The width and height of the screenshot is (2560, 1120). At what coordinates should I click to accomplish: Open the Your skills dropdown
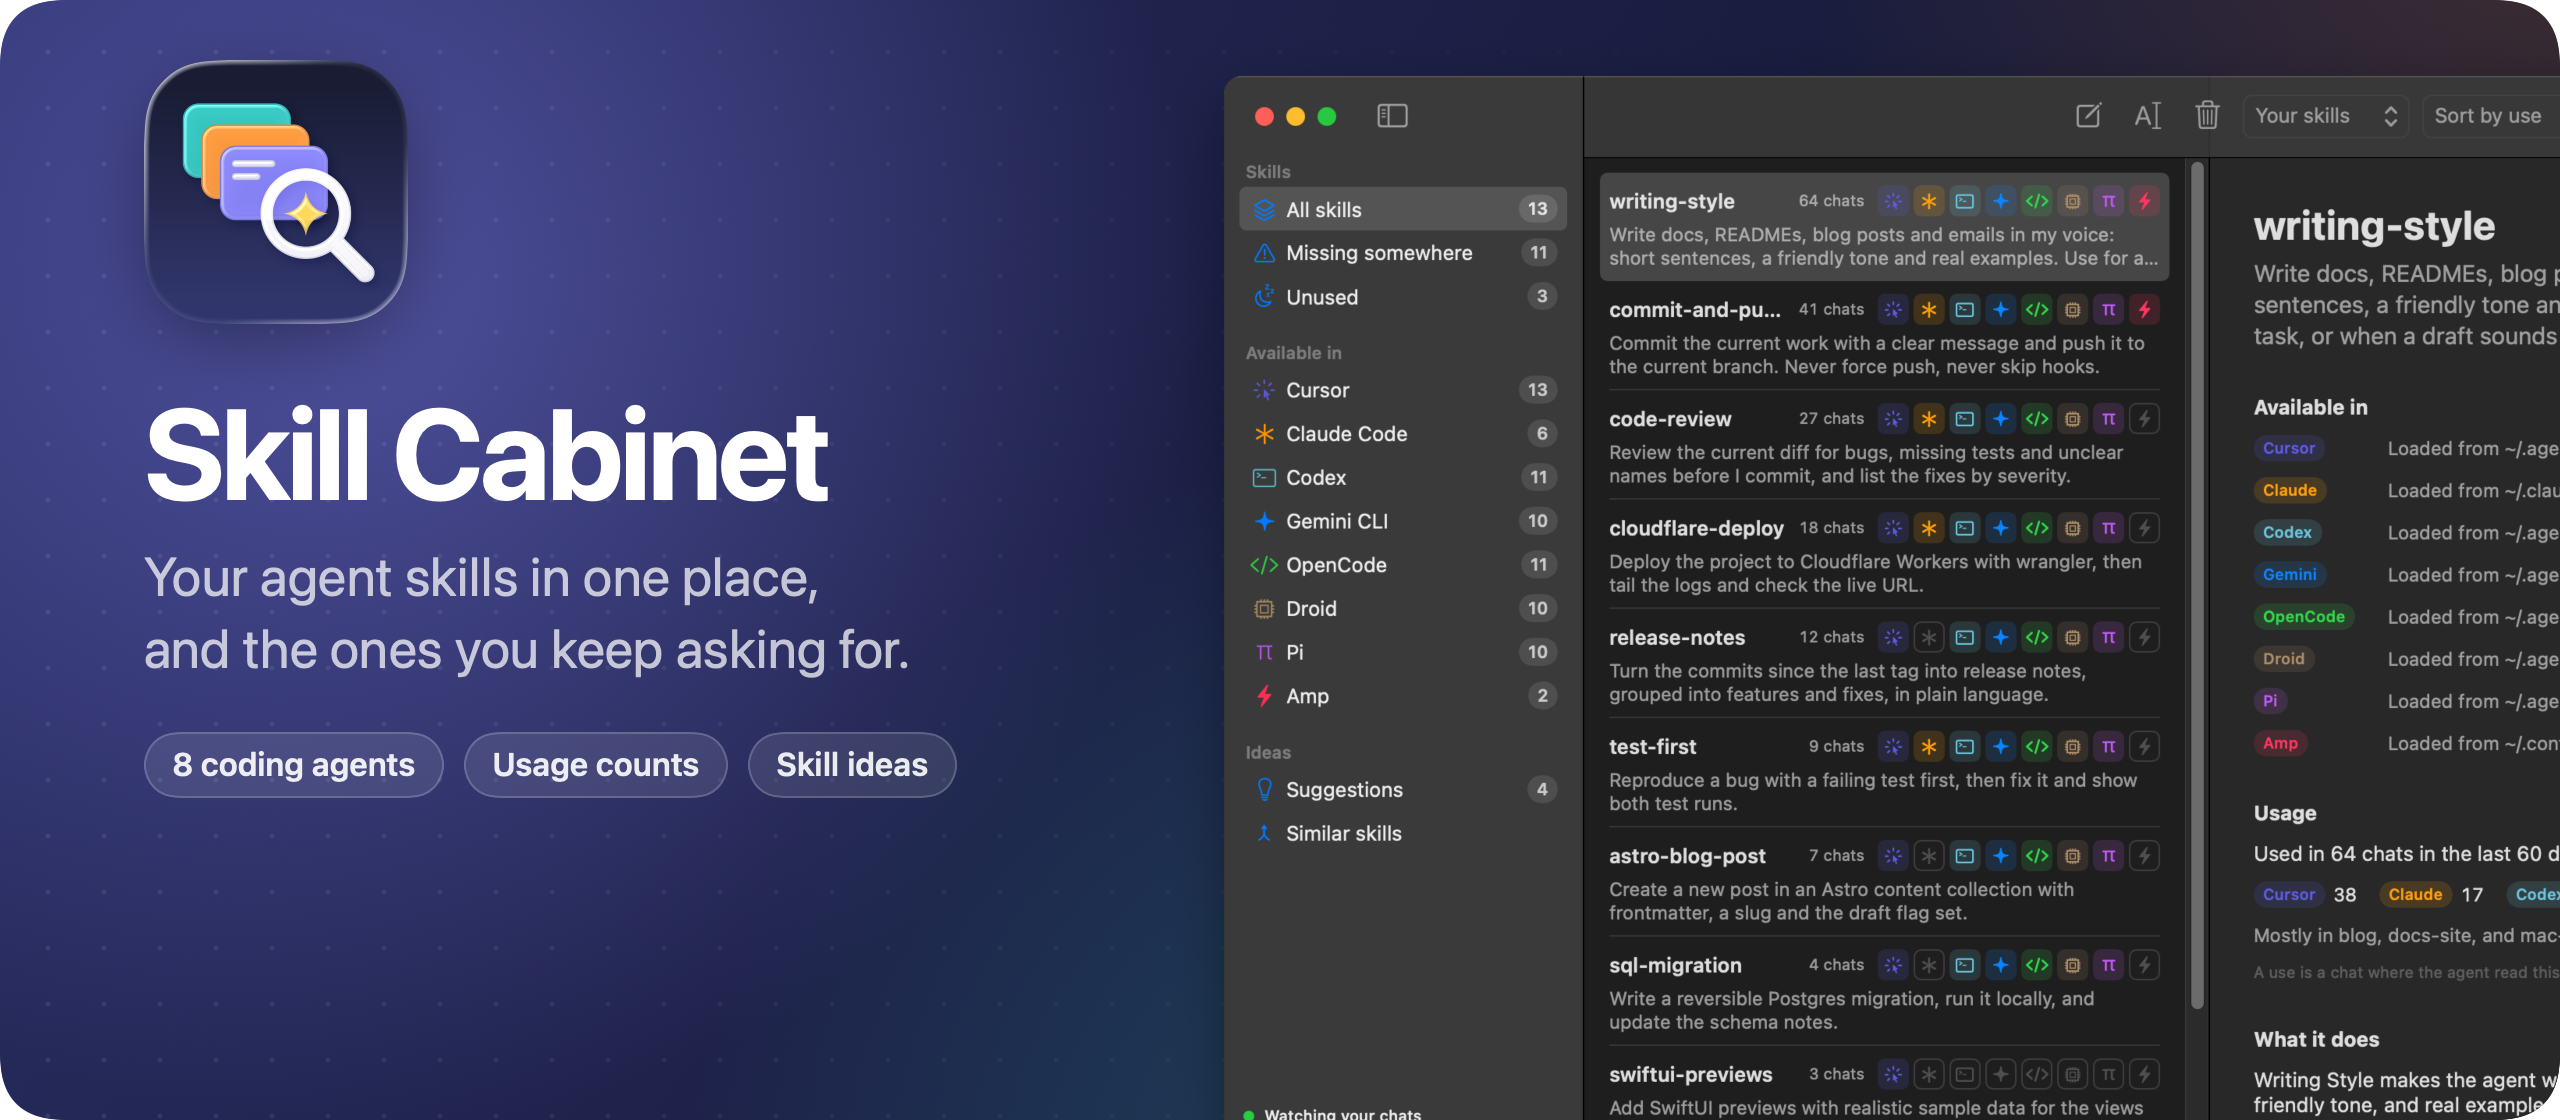point(2325,116)
